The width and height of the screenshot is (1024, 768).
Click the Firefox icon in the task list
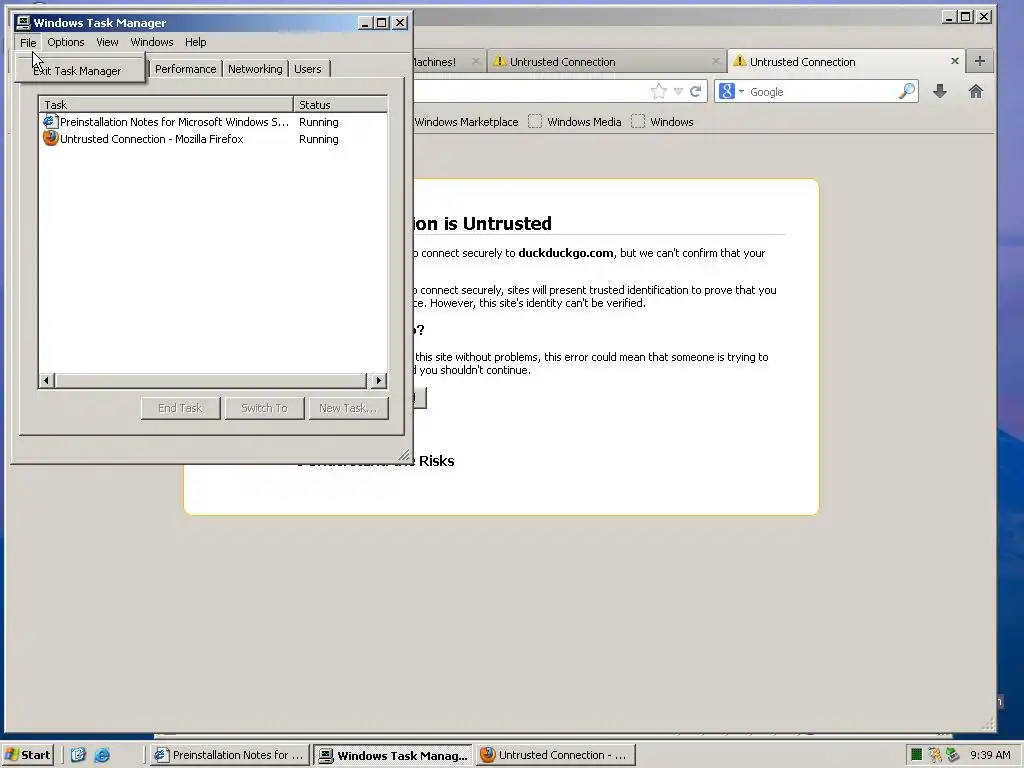[50, 138]
